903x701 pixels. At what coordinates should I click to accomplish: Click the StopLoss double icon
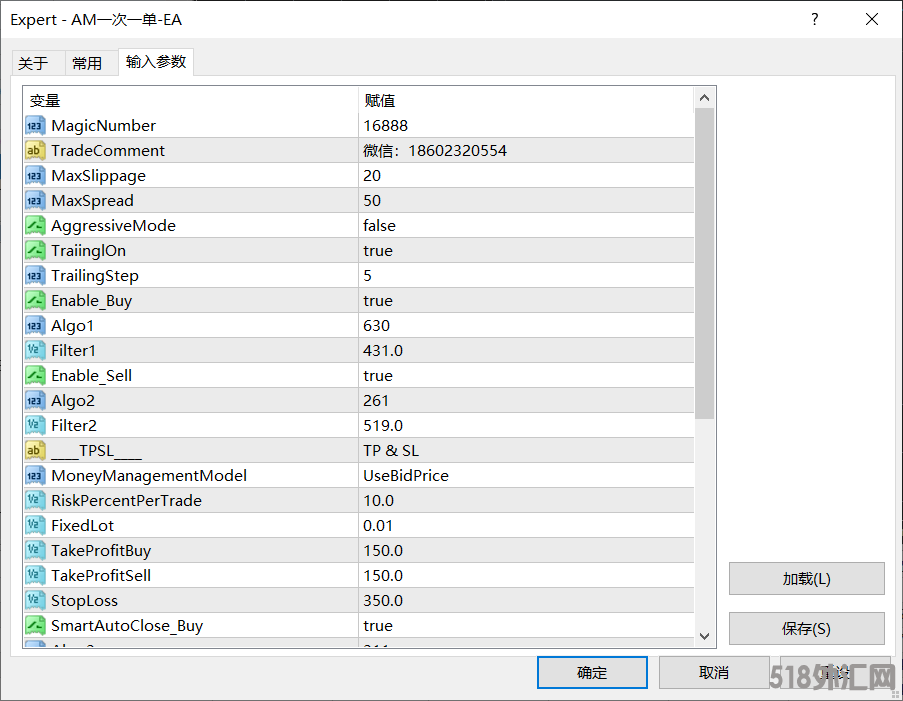point(35,601)
